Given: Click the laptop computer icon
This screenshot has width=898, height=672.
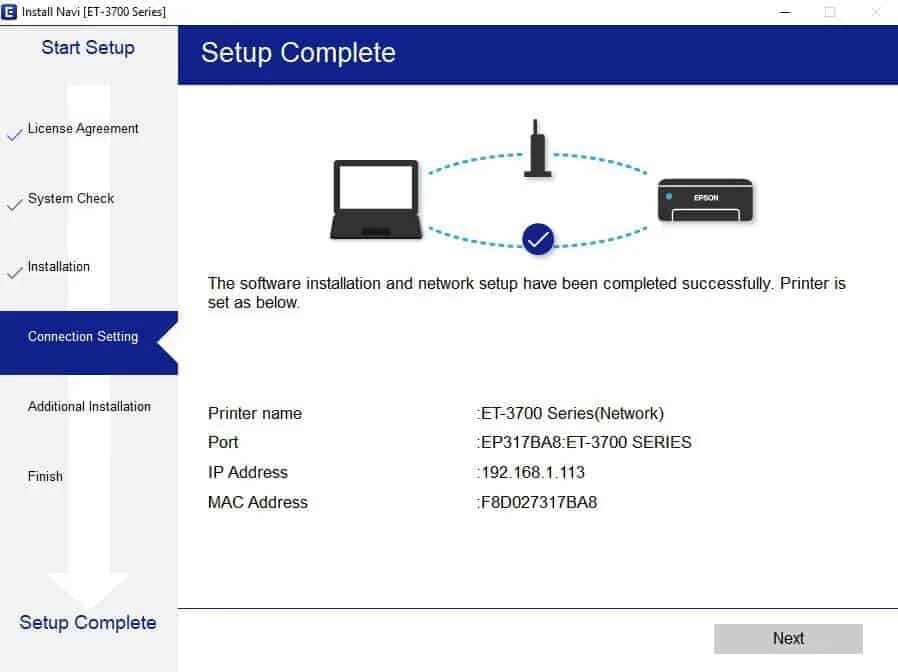Looking at the screenshot, I should (376, 199).
